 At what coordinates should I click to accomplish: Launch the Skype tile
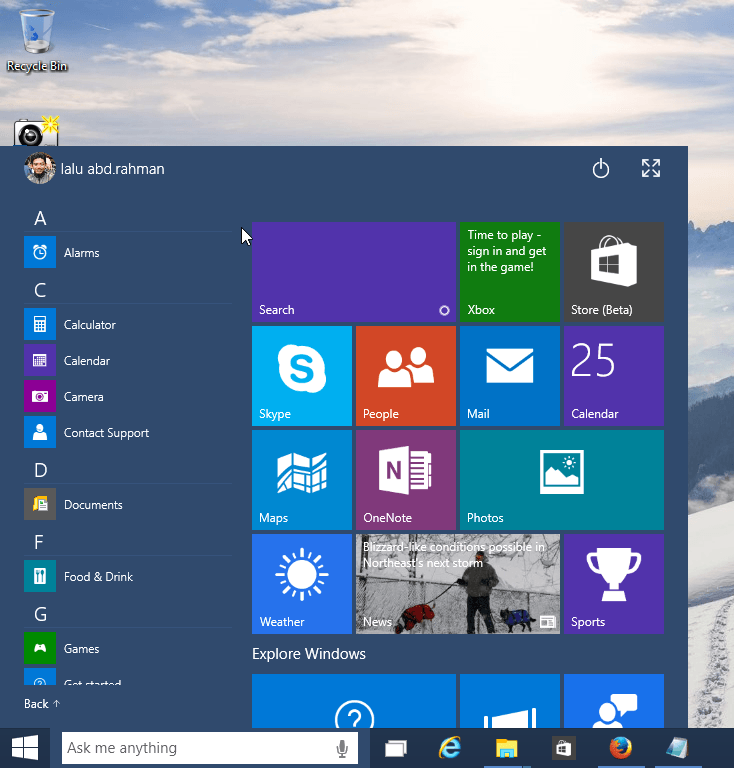[302, 376]
